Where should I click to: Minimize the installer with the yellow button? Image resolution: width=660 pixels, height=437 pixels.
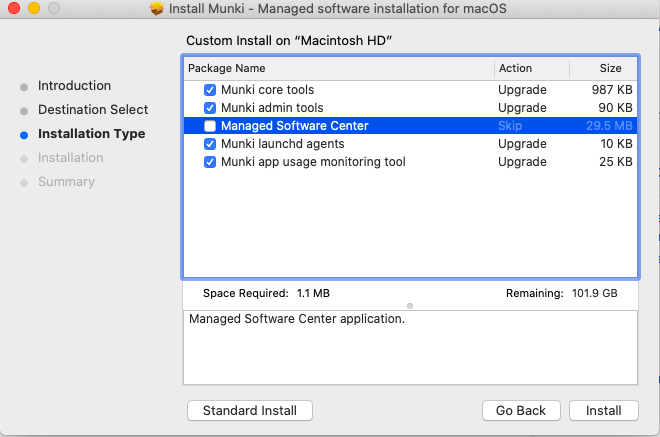coord(34,8)
